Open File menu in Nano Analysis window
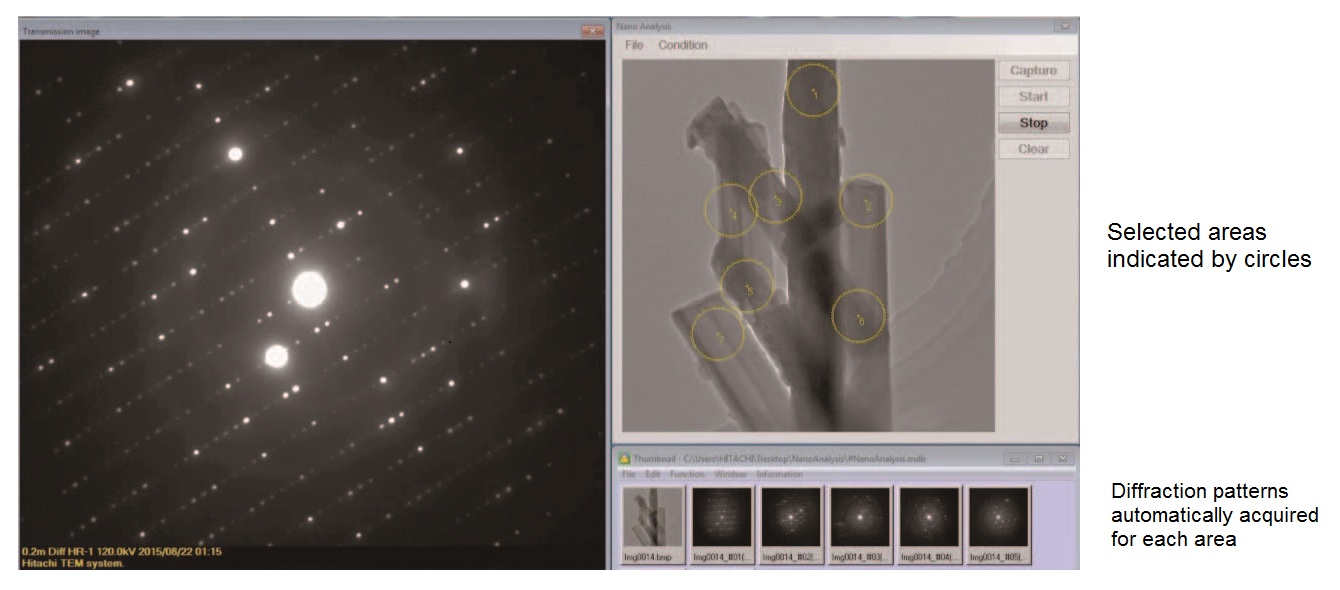Screen dimensions: 1340x590 click(x=634, y=45)
